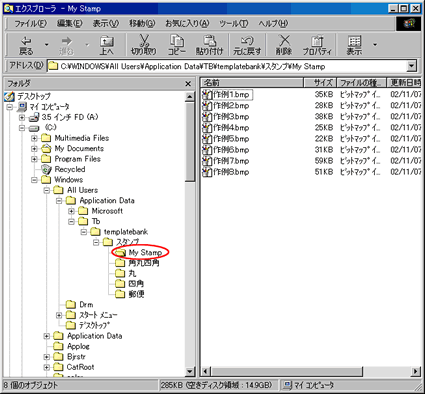Collapse the マイ コンピュータ tree node
425x394 pixels.
point(10,107)
